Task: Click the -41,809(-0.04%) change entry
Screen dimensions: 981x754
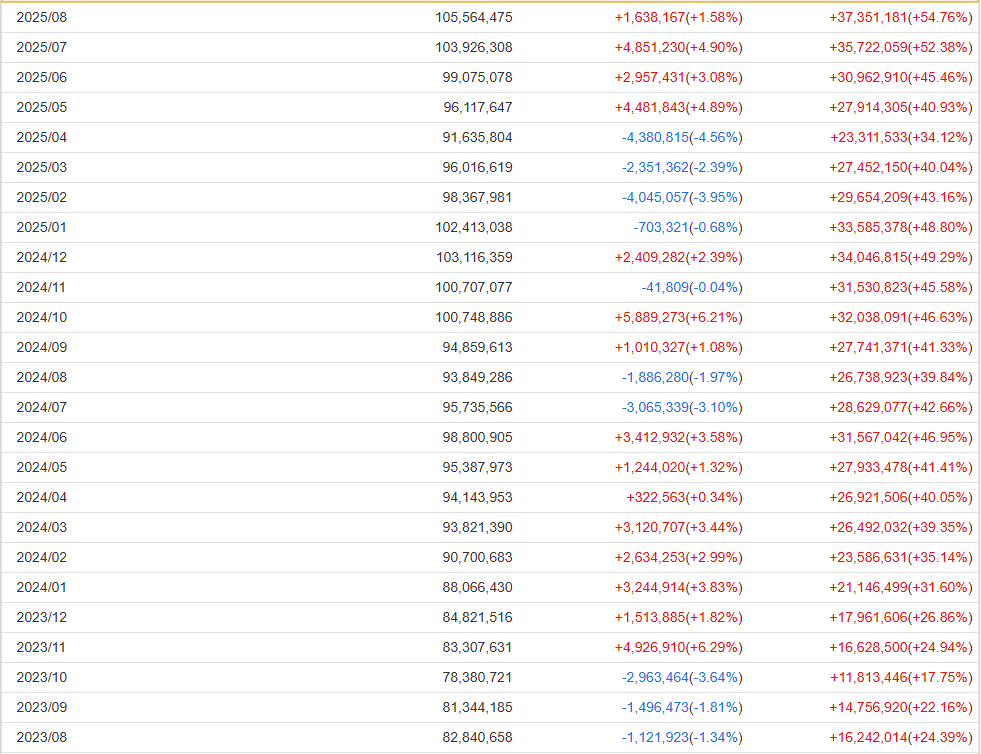Action: pos(692,288)
